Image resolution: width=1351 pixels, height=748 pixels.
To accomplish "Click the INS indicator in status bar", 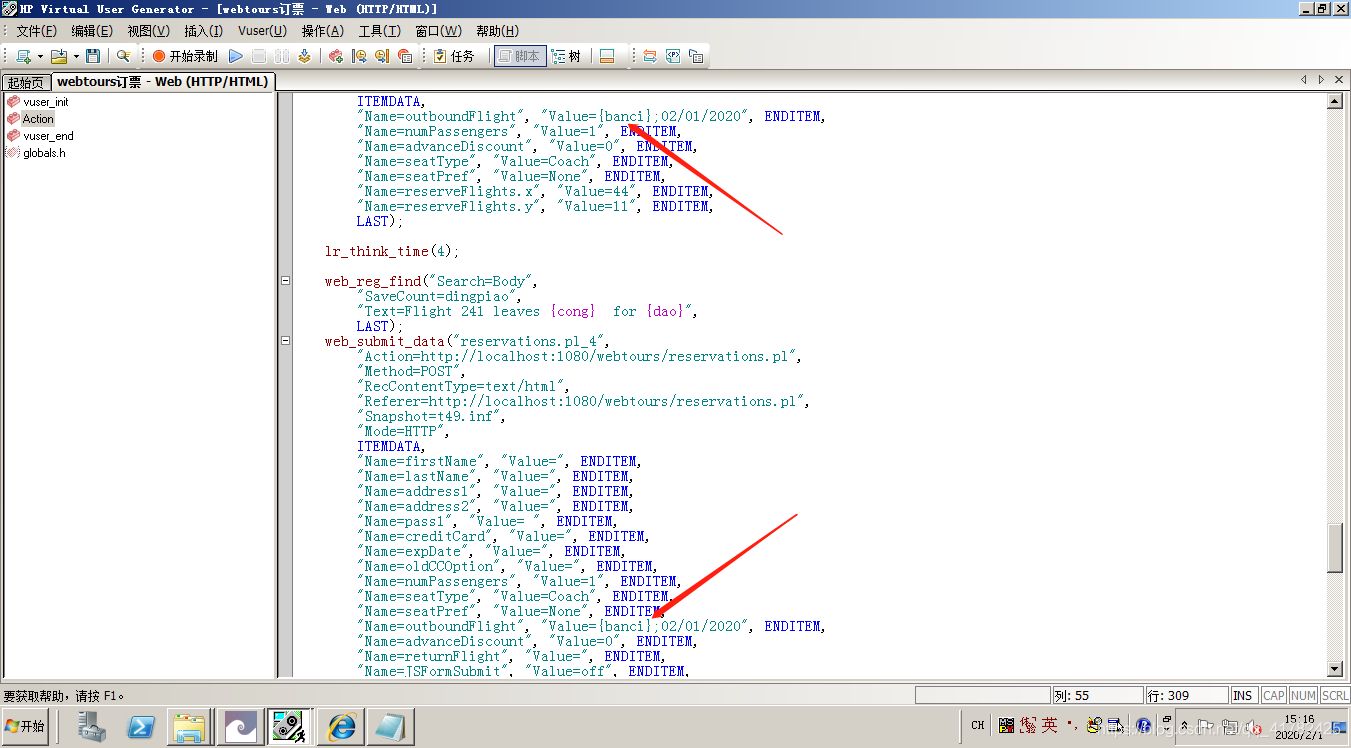I will pyautogui.click(x=1243, y=695).
